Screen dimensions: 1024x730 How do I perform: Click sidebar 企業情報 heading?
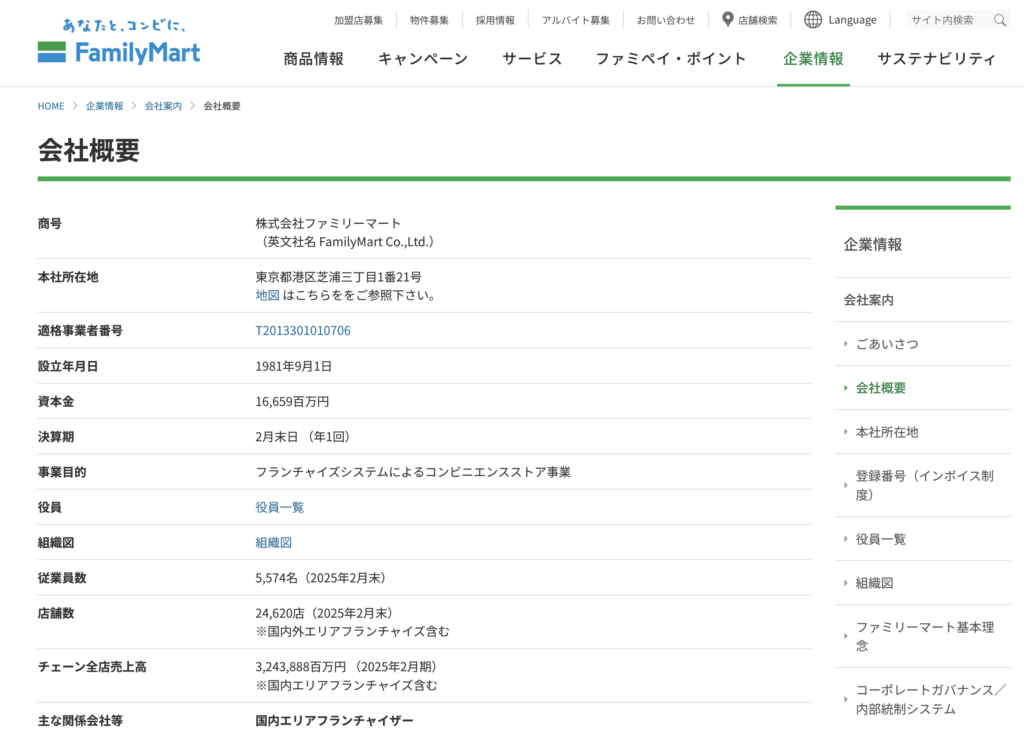872,245
